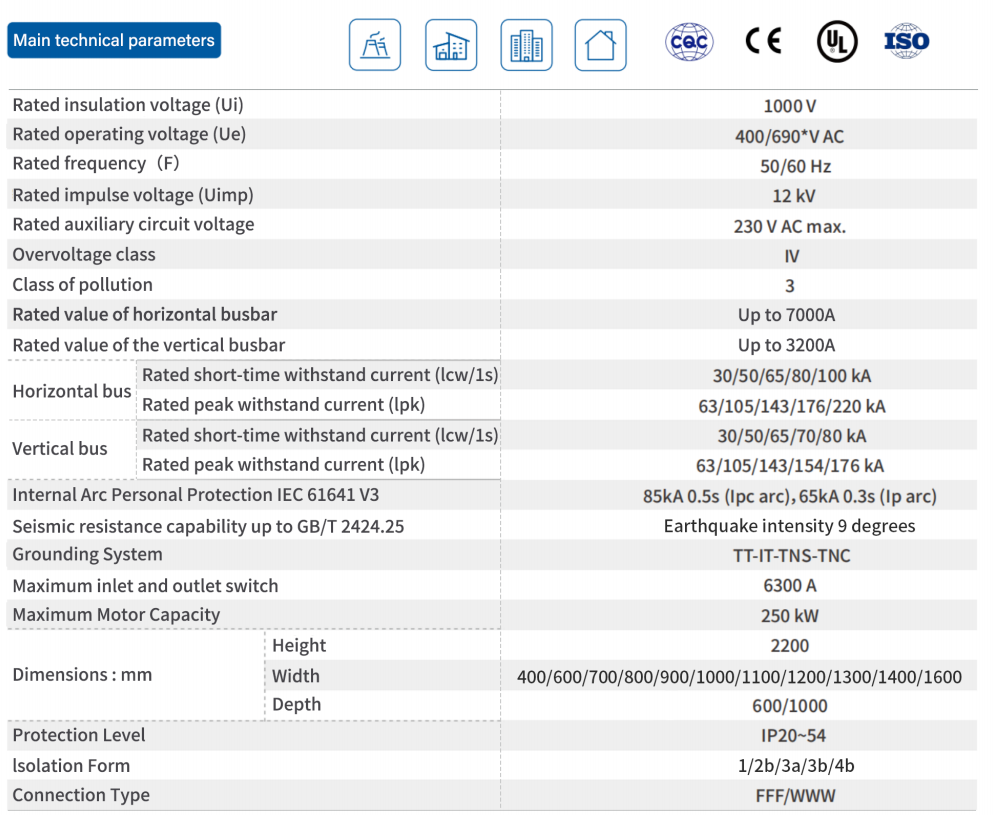This screenshot has width=994, height=815.
Task: Select the '63/105/143/176/220 kA' value
Action: pyautogui.click(x=792, y=406)
